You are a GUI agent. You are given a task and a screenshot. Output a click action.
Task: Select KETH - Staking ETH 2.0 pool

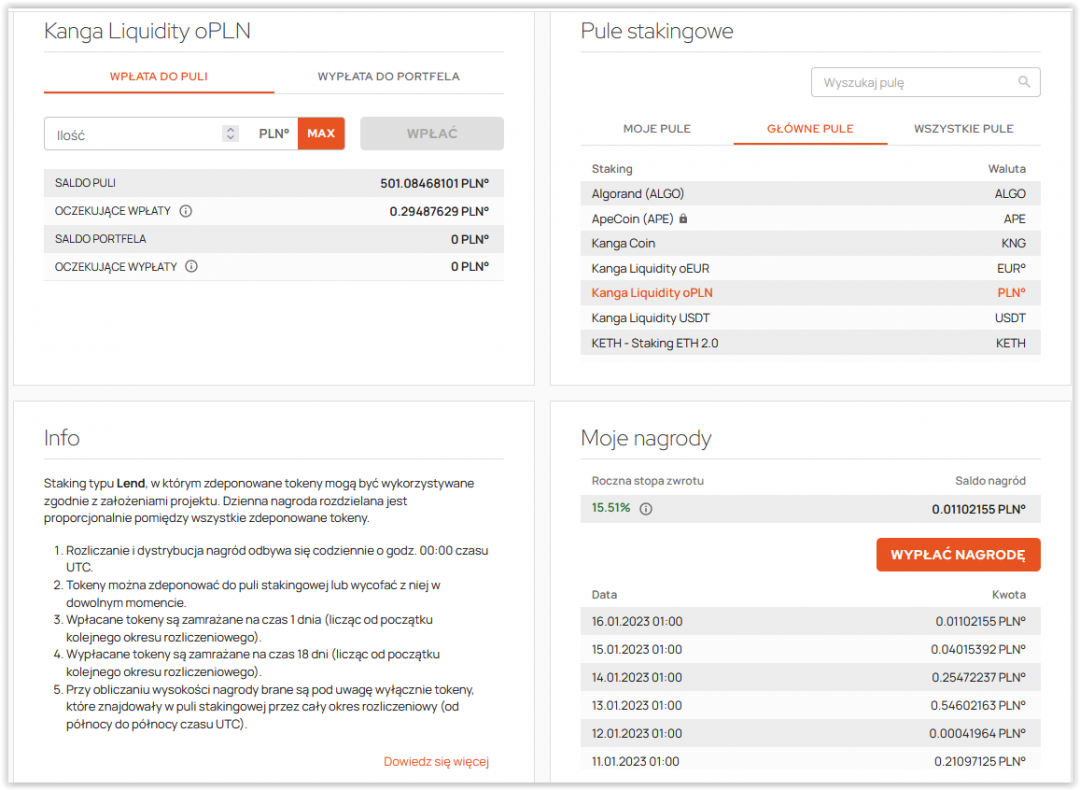[655, 343]
